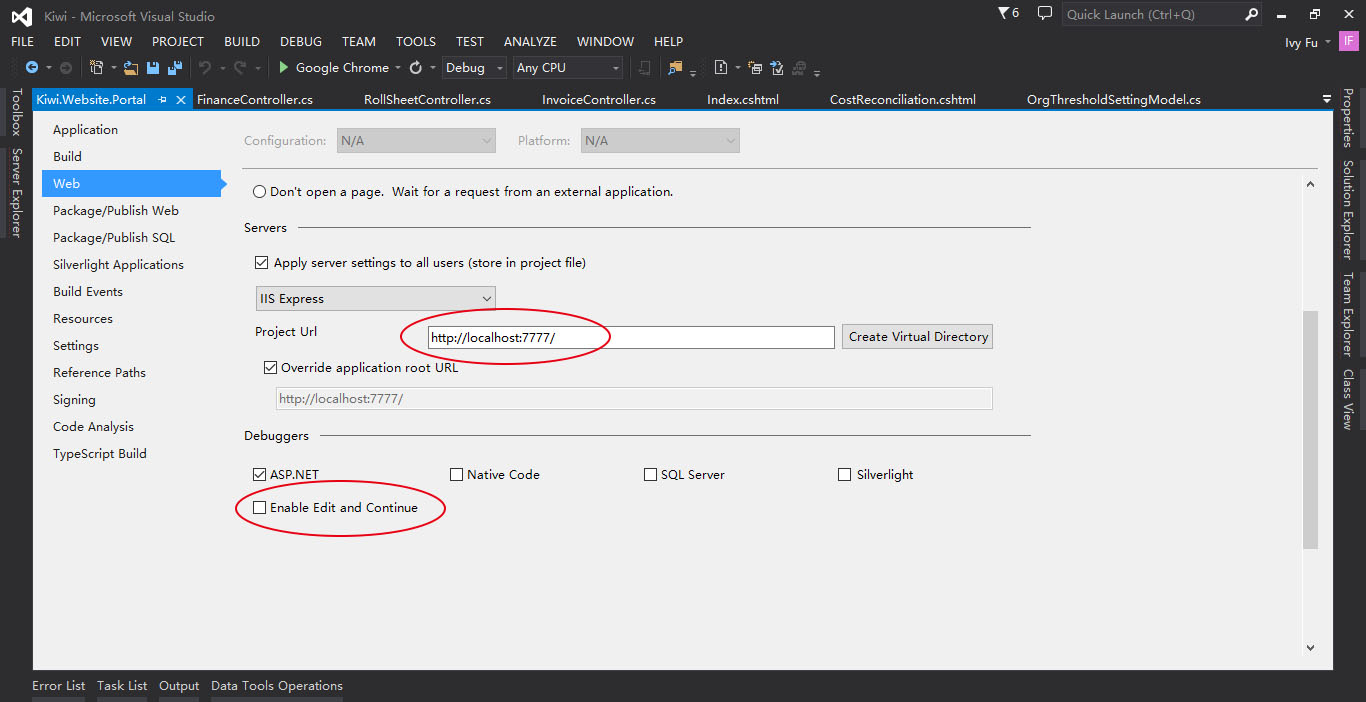1366x702 pixels.
Task: Open the Data Tools Operations panel
Action: [277, 686]
